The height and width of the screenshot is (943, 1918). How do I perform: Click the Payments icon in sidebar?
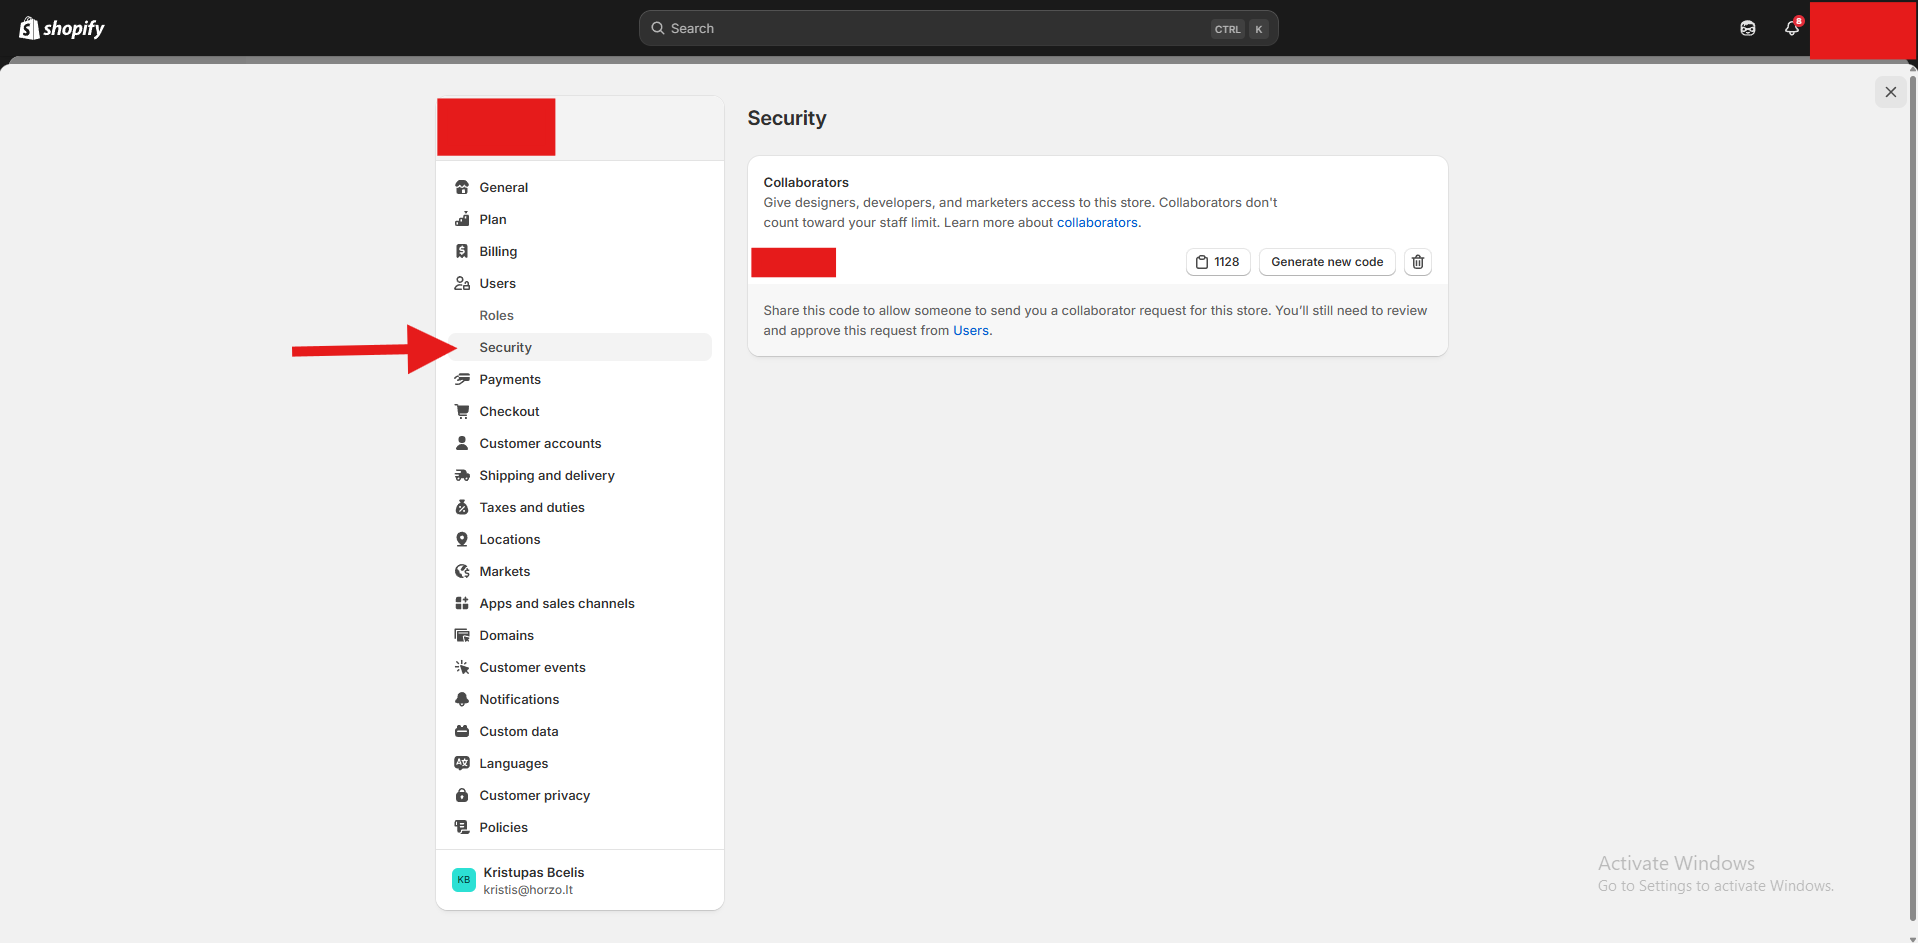pos(461,379)
